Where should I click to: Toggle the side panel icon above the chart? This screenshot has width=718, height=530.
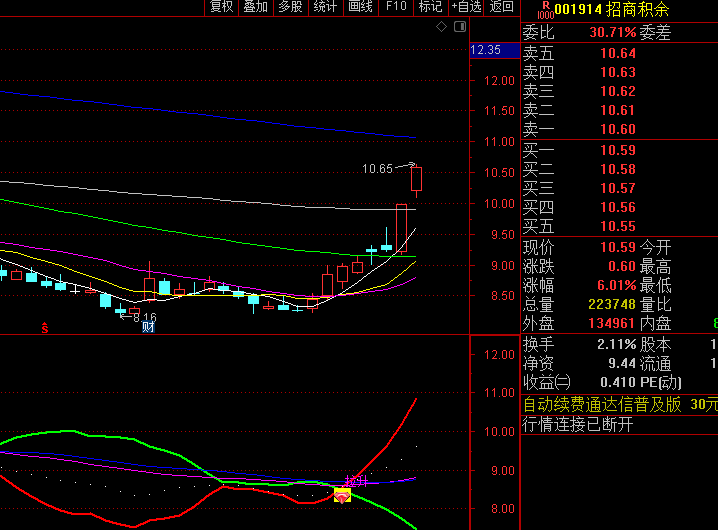[x=460, y=27]
